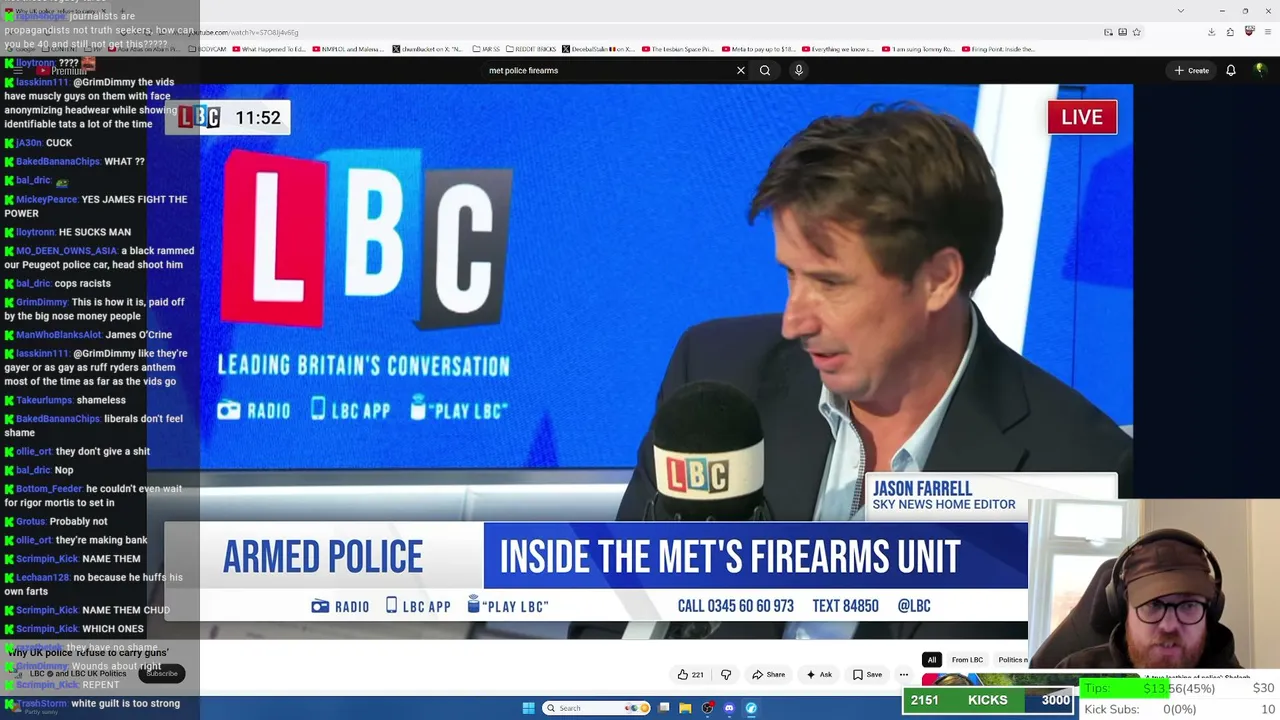Click the Kick Subs goal row

[x=1179, y=709]
